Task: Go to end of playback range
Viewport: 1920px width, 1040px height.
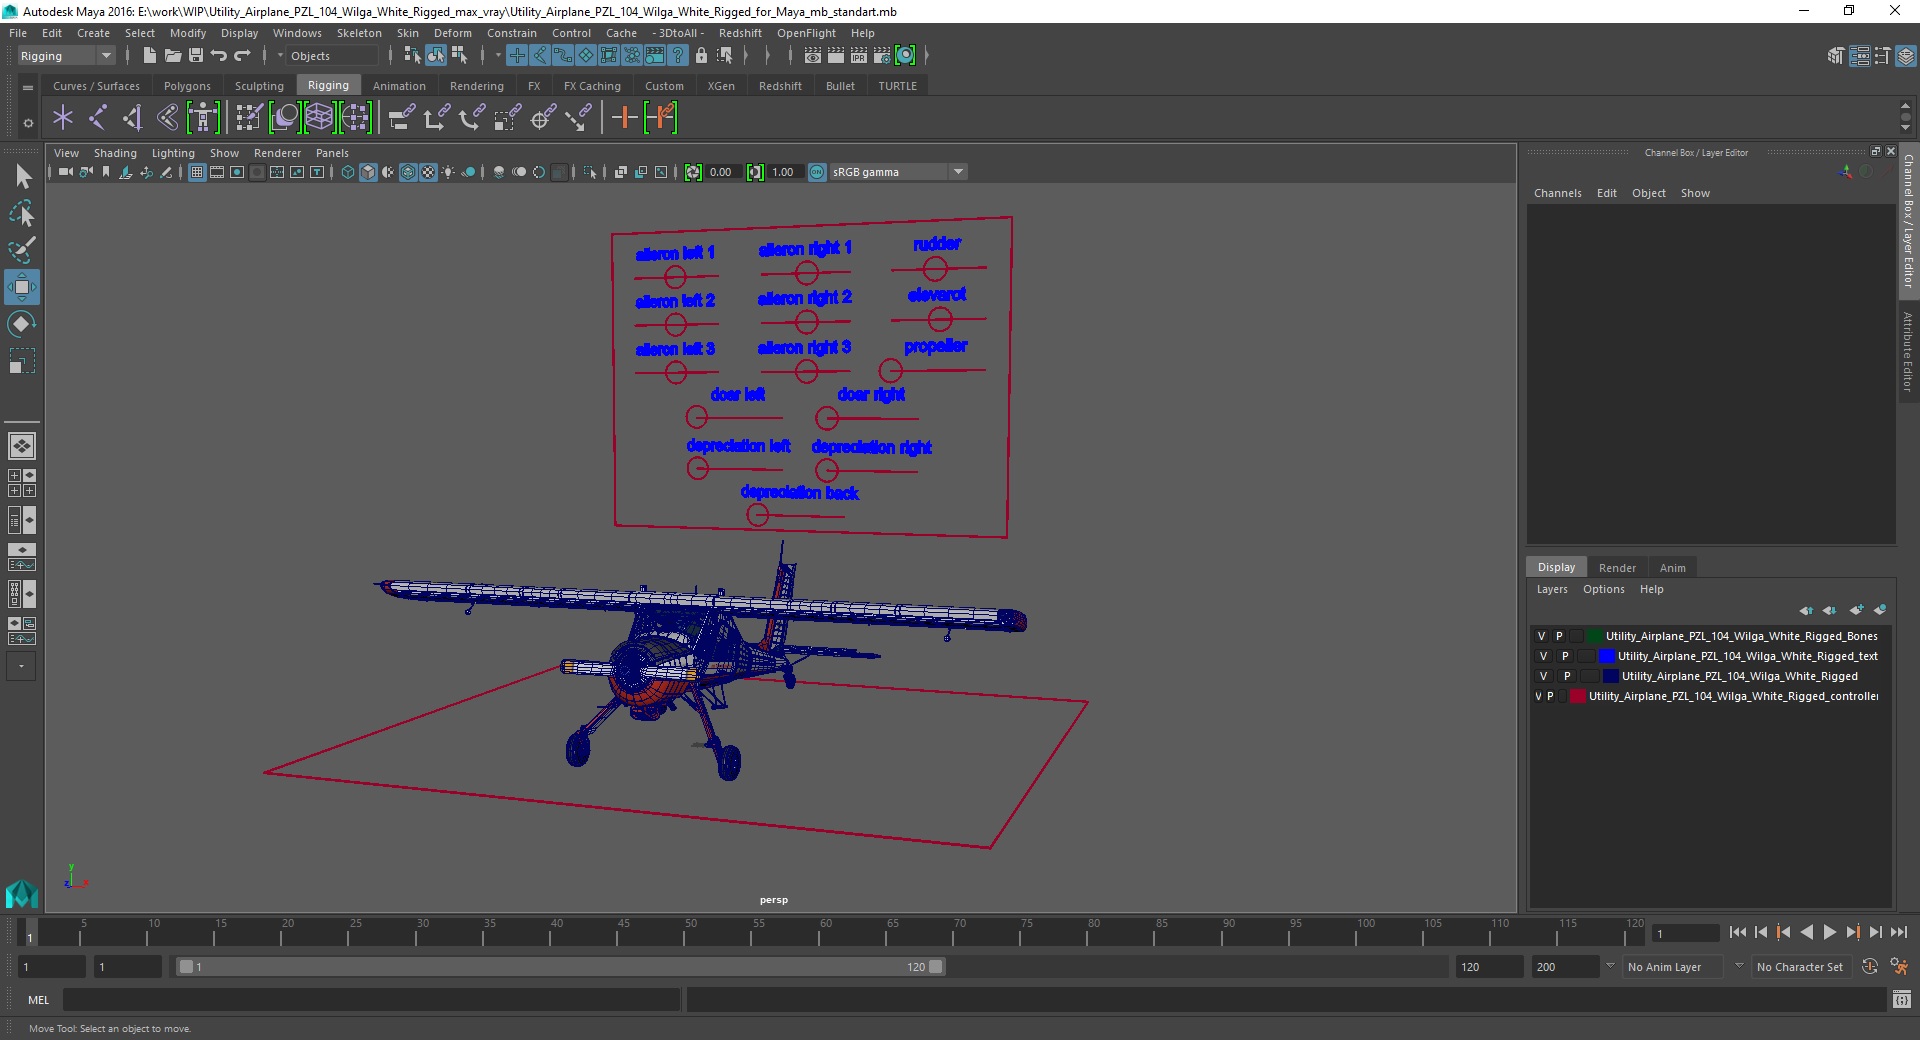Action: (1899, 932)
